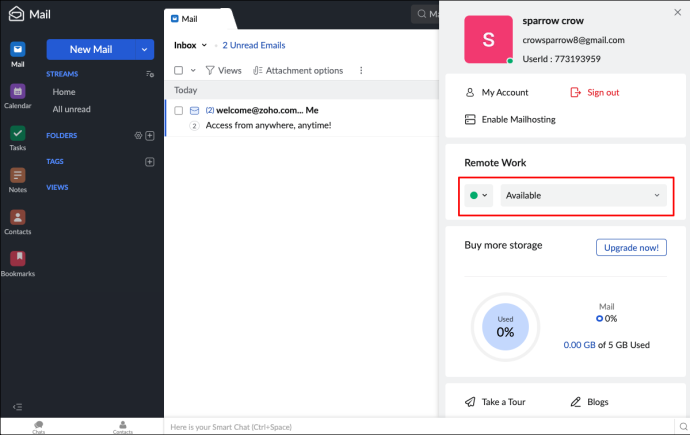Click the Smart Chat input field
The width and height of the screenshot is (690, 435).
418,427
